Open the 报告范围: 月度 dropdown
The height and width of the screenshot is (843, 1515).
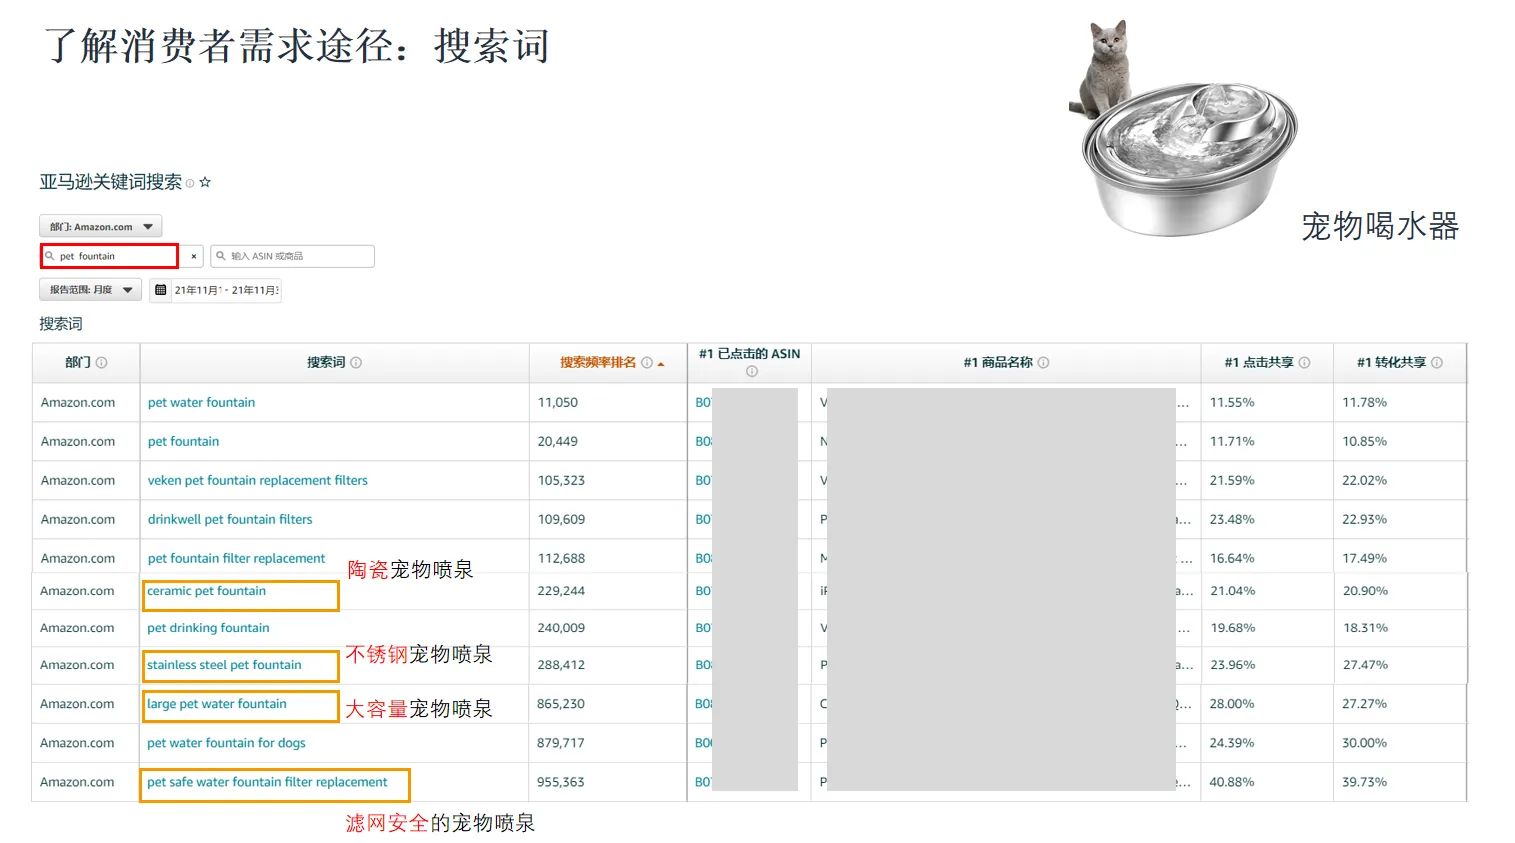point(91,289)
